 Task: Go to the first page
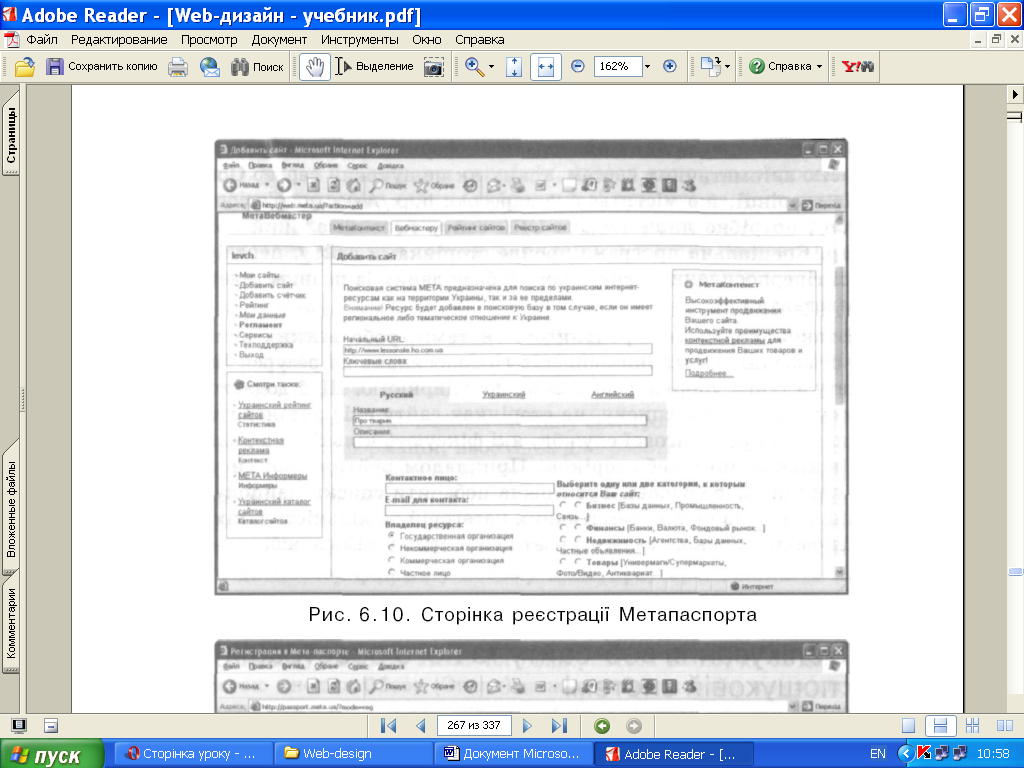pos(388,726)
